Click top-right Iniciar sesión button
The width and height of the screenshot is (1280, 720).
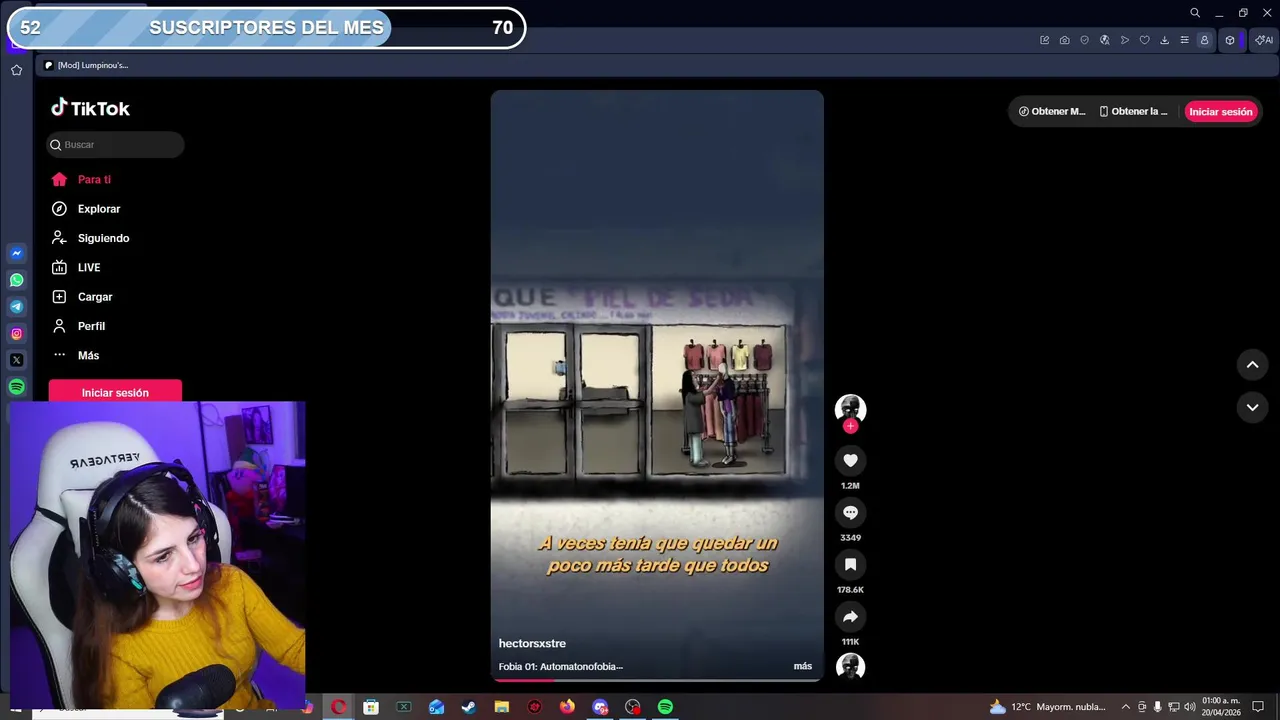tap(1220, 112)
